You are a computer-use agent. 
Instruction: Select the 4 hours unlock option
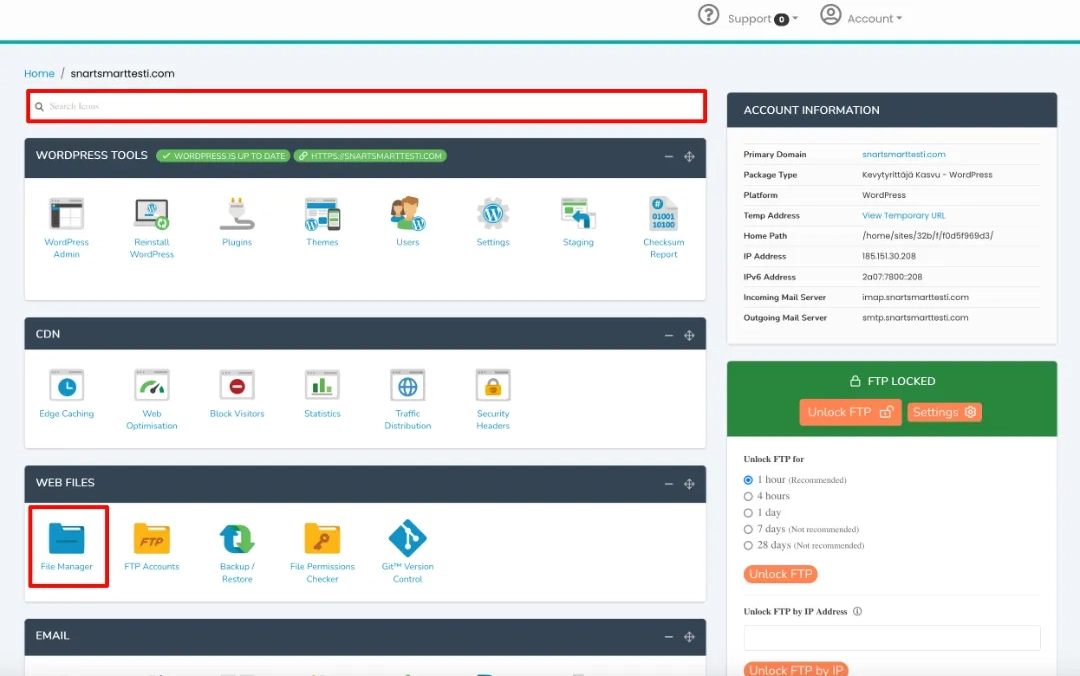pos(748,496)
